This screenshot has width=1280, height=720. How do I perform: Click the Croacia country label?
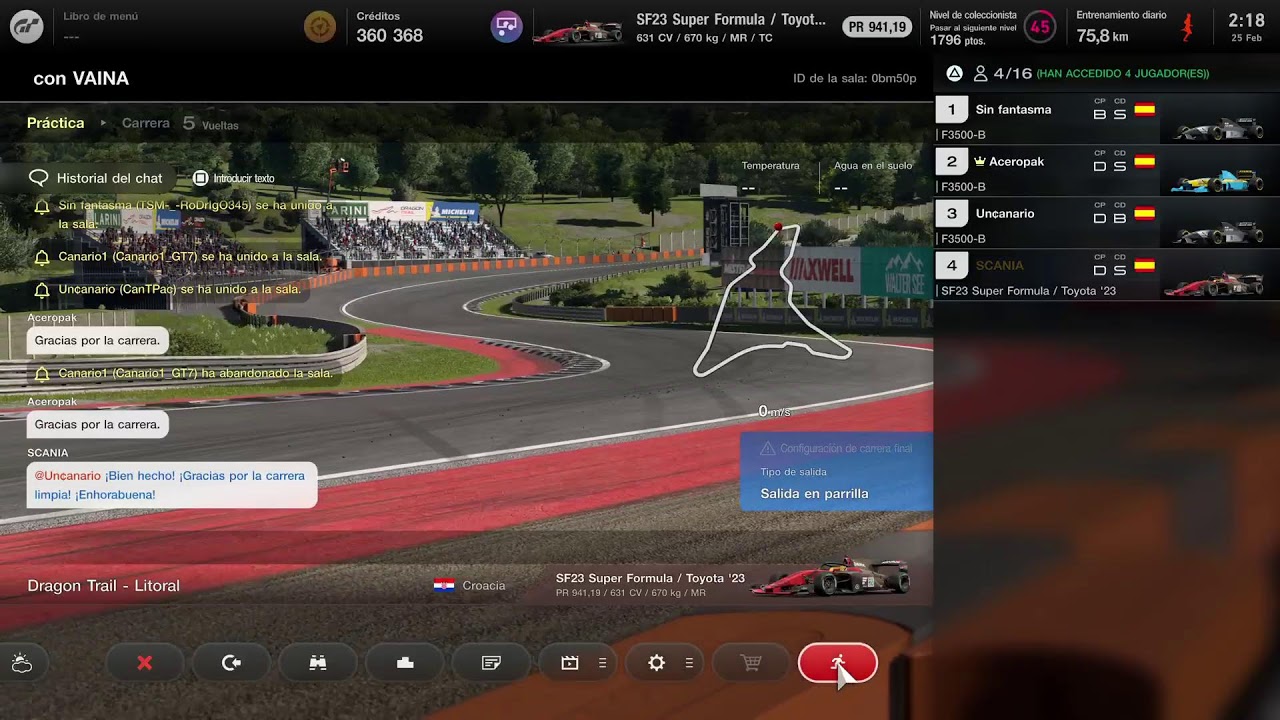484,585
